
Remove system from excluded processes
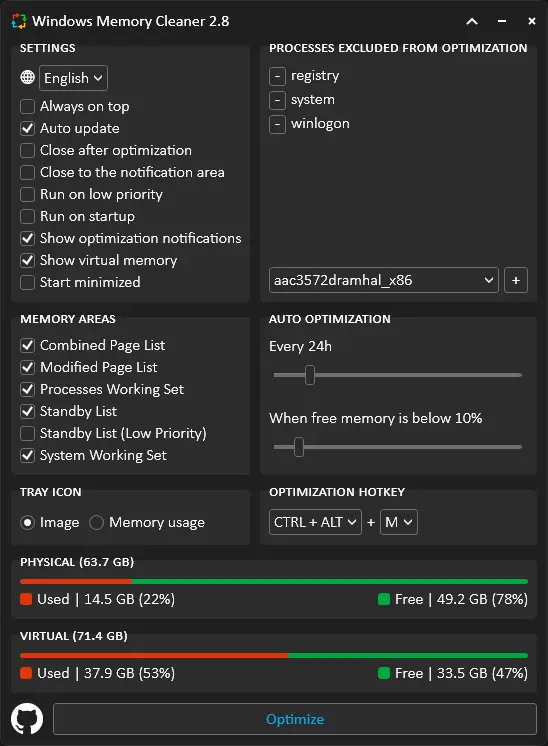click(277, 100)
